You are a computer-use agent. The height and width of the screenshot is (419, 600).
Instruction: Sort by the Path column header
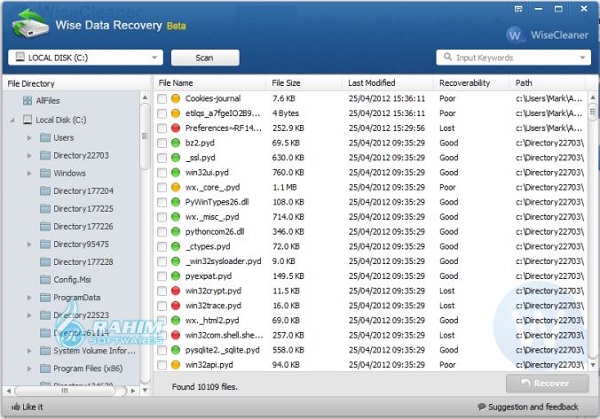click(x=547, y=83)
